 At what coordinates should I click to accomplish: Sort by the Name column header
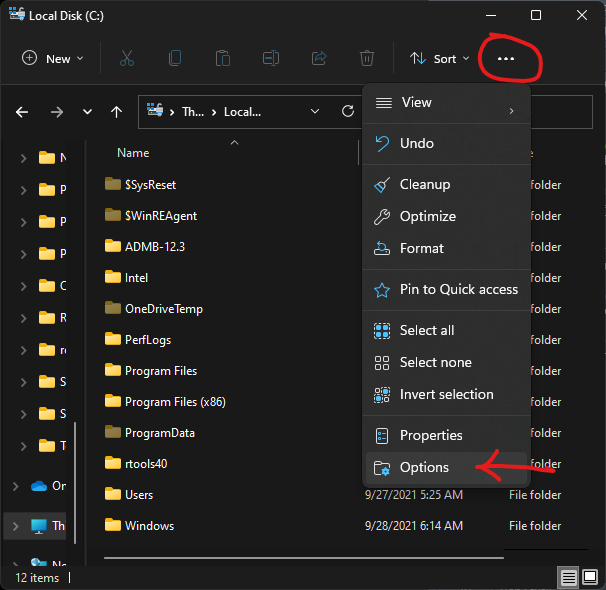point(133,153)
